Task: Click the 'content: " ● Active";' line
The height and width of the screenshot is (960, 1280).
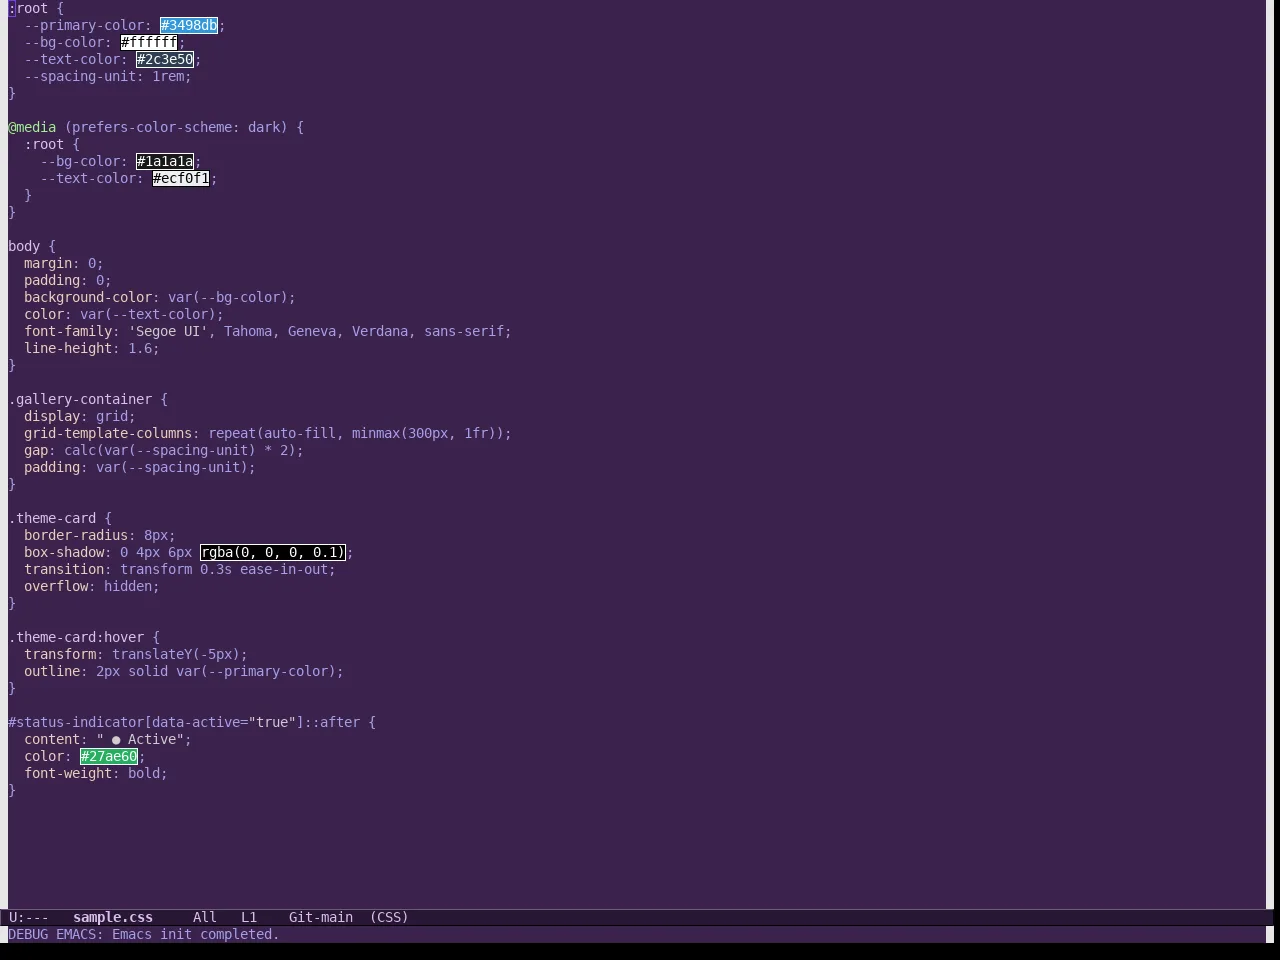Action: [108, 739]
